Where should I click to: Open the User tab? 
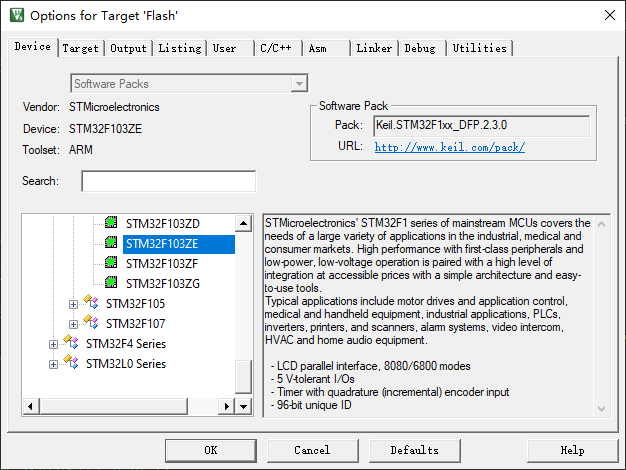coord(230,48)
